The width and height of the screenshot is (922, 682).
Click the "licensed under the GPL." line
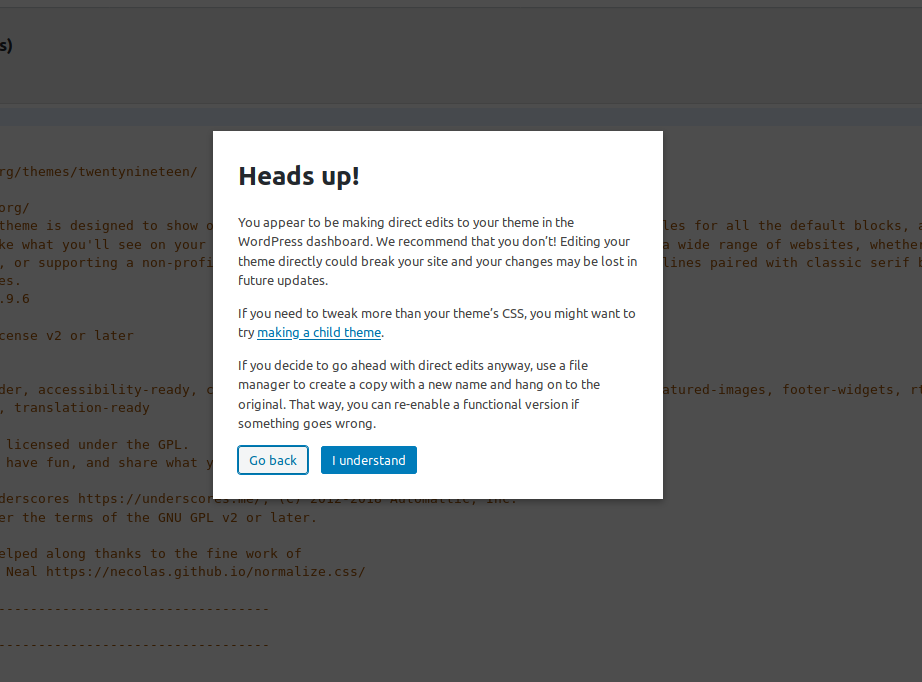point(98,444)
